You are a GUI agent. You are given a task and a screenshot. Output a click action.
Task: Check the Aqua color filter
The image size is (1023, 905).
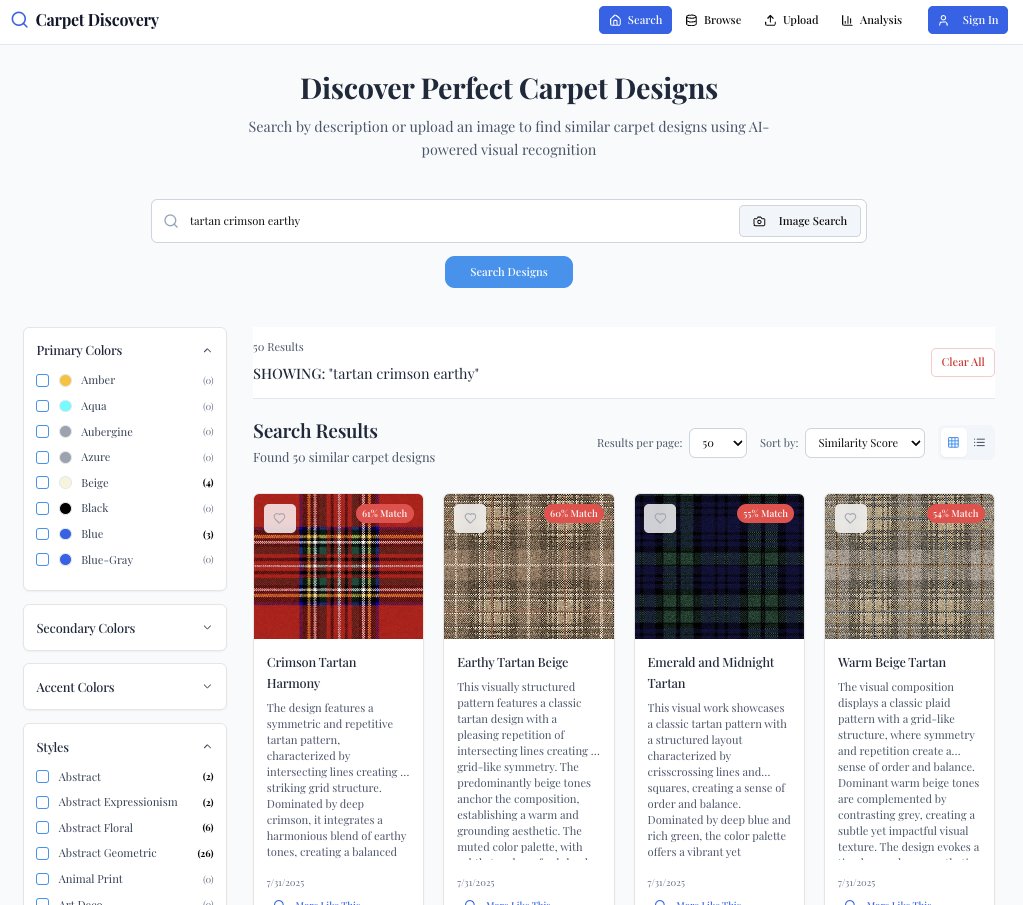tap(42, 406)
